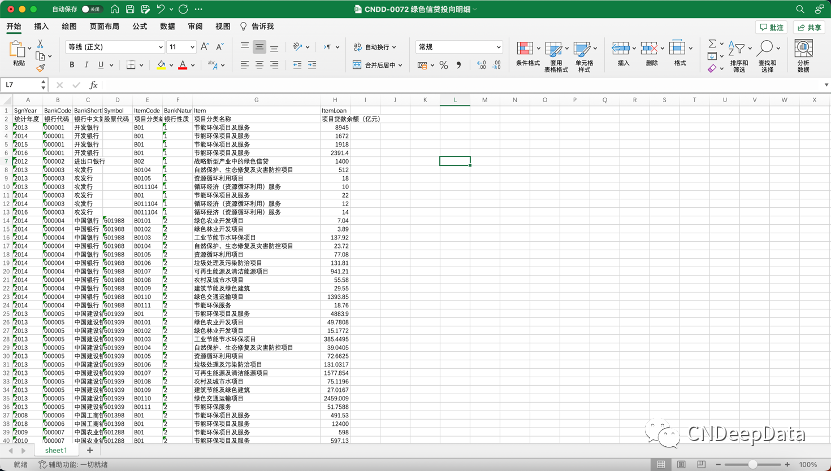Screen dimensions: 832x472
Task: Switch to Normal view in status bar
Action: pyautogui.click(x=661, y=465)
